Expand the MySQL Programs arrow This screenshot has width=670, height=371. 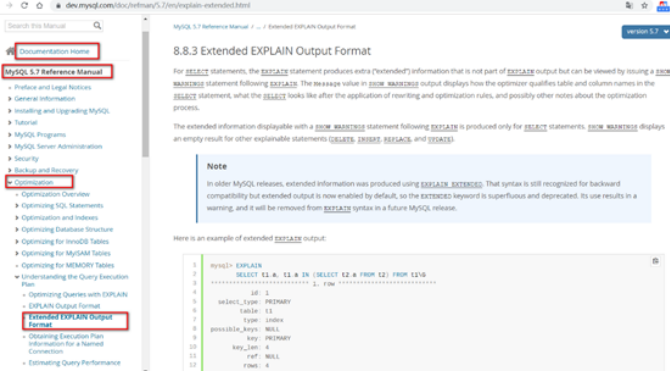click(9, 135)
